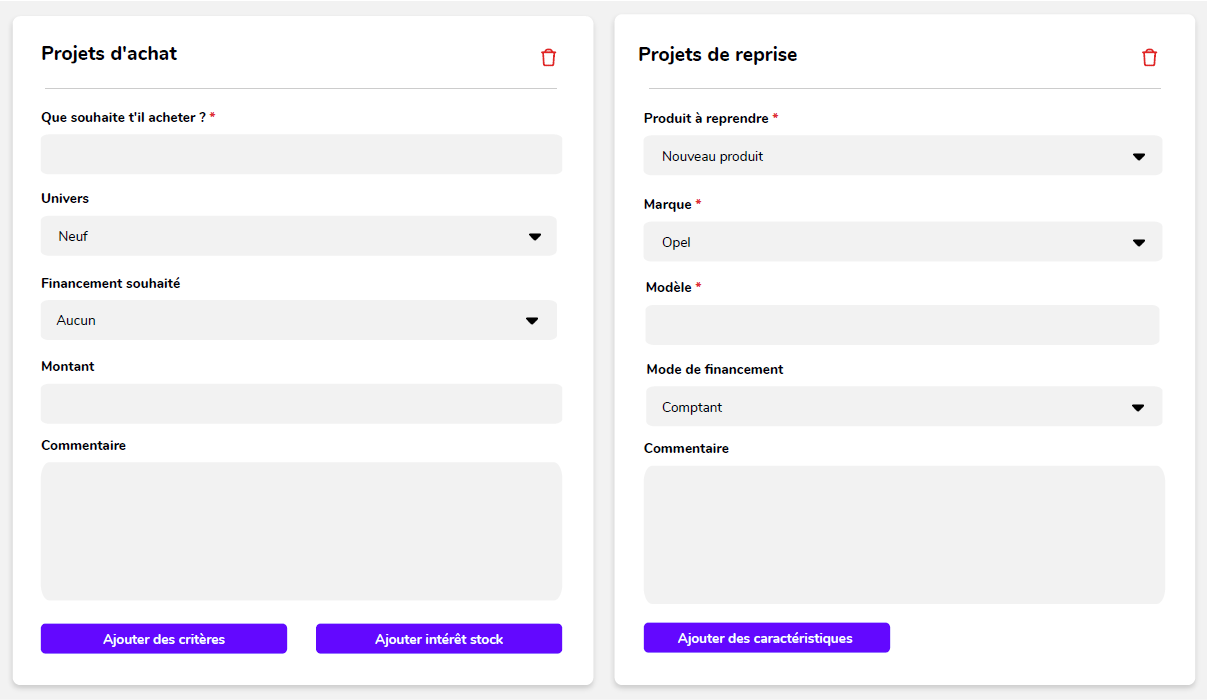Click the Commentaire box under Projets d'achat

click(x=301, y=531)
